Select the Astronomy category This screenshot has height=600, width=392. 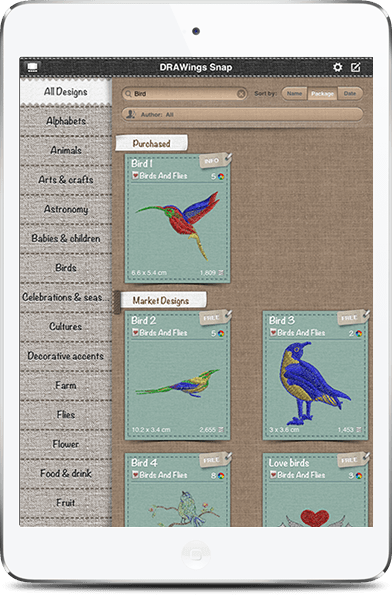point(65,209)
